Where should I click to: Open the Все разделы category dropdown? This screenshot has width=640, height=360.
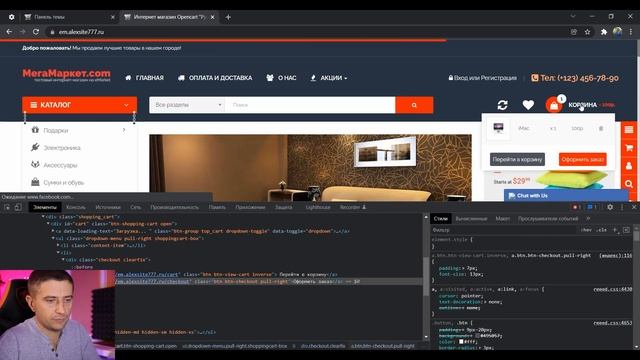(188, 105)
